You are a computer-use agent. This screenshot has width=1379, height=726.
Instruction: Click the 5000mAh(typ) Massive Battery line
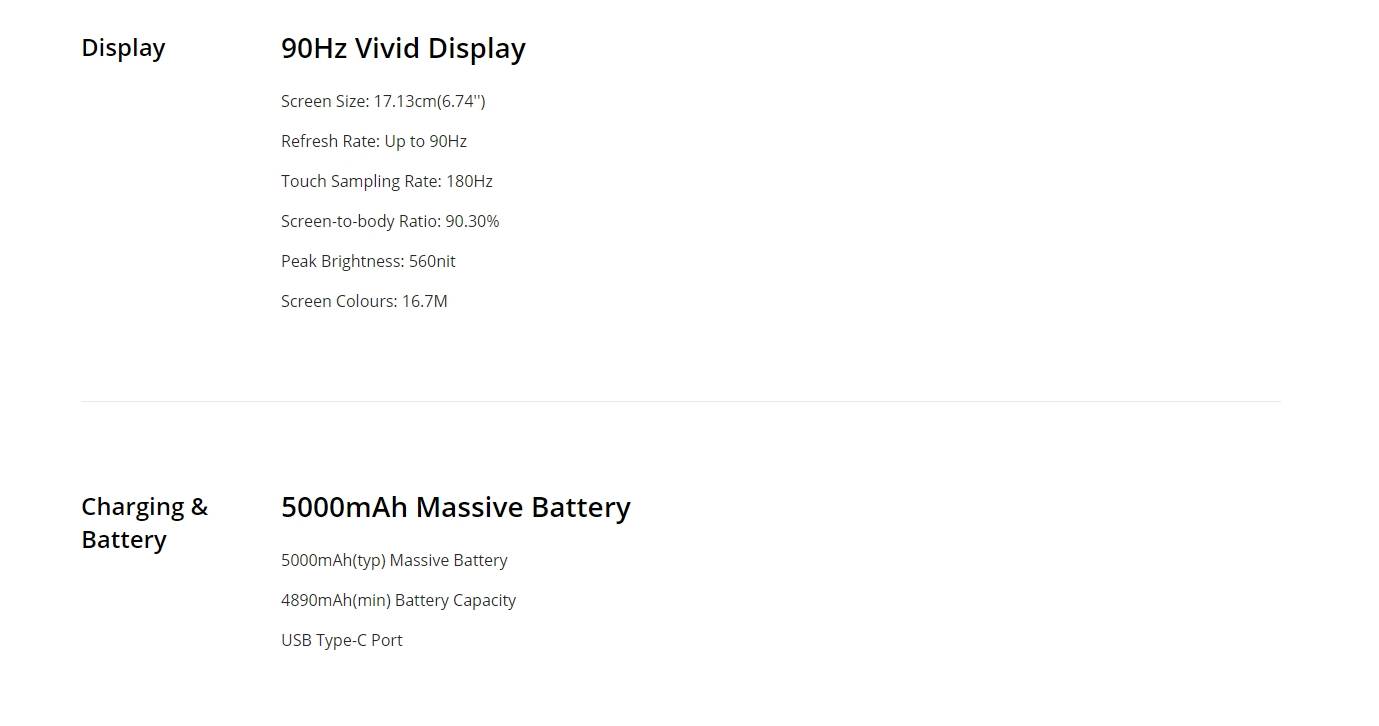click(x=394, y=560)
